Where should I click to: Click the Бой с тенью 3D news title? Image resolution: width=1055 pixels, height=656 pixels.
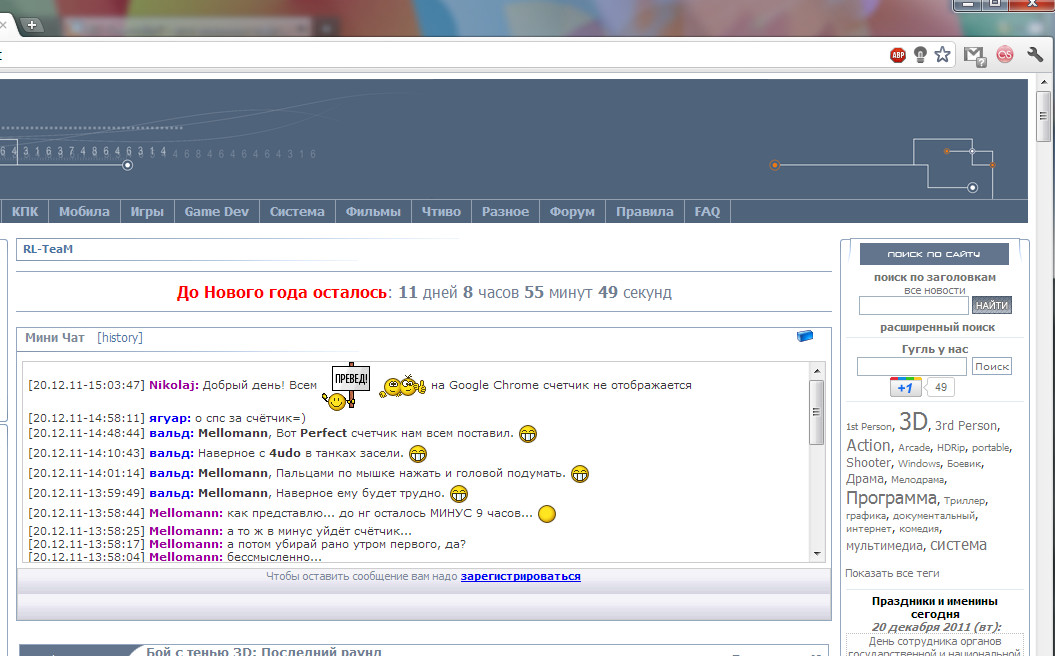click(x=264, y=651)
